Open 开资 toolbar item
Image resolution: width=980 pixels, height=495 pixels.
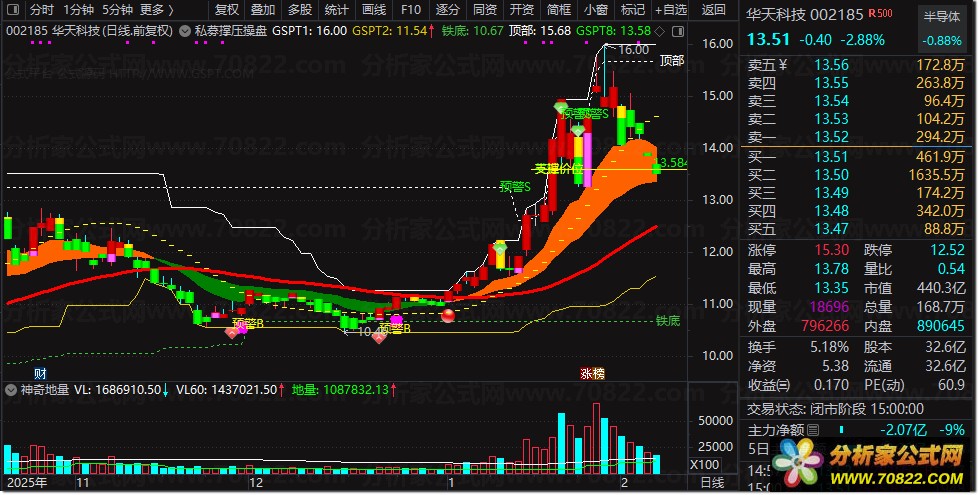521,10
